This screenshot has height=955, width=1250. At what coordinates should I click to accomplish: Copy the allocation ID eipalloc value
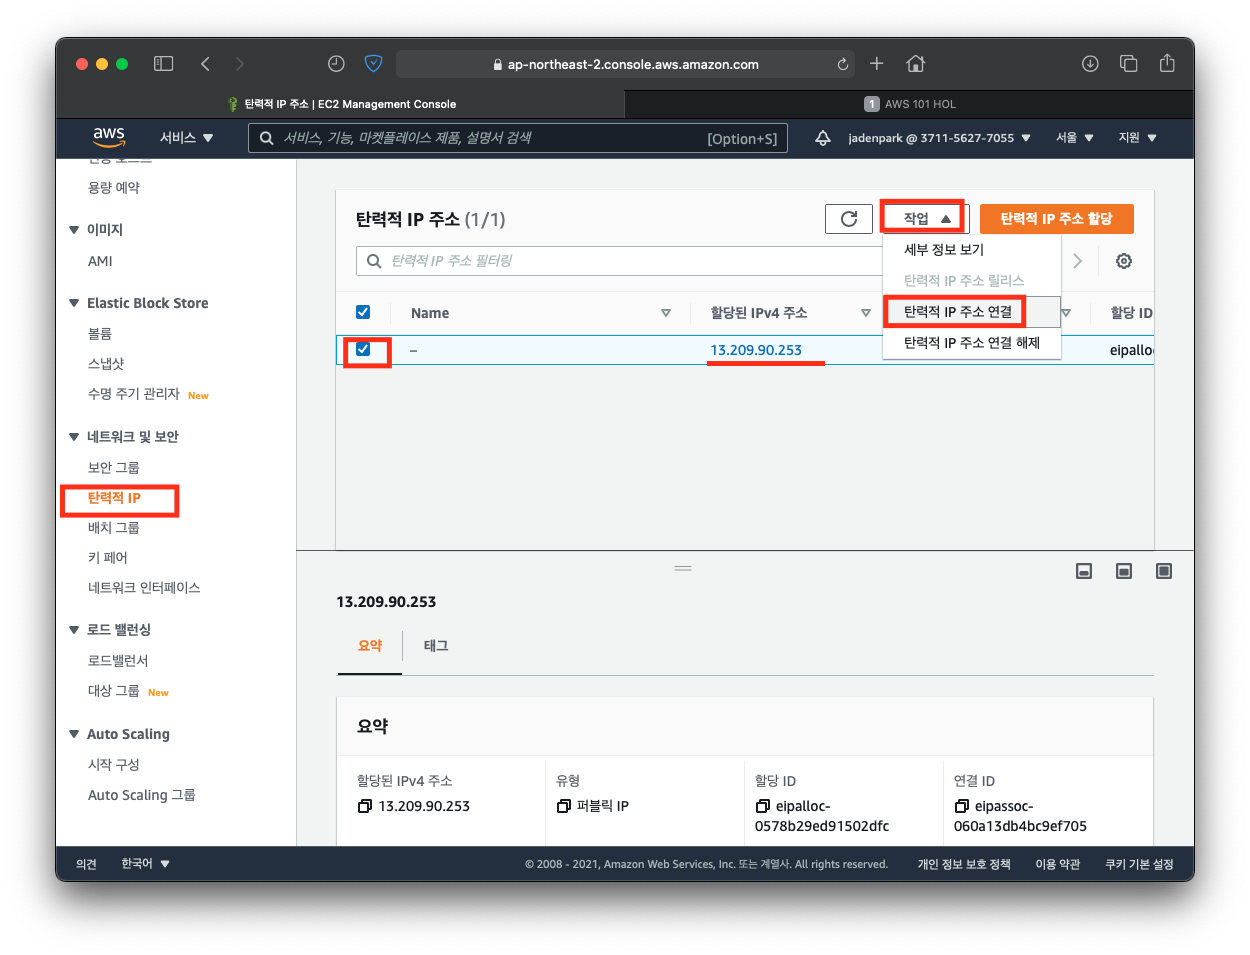click(763, 806)
